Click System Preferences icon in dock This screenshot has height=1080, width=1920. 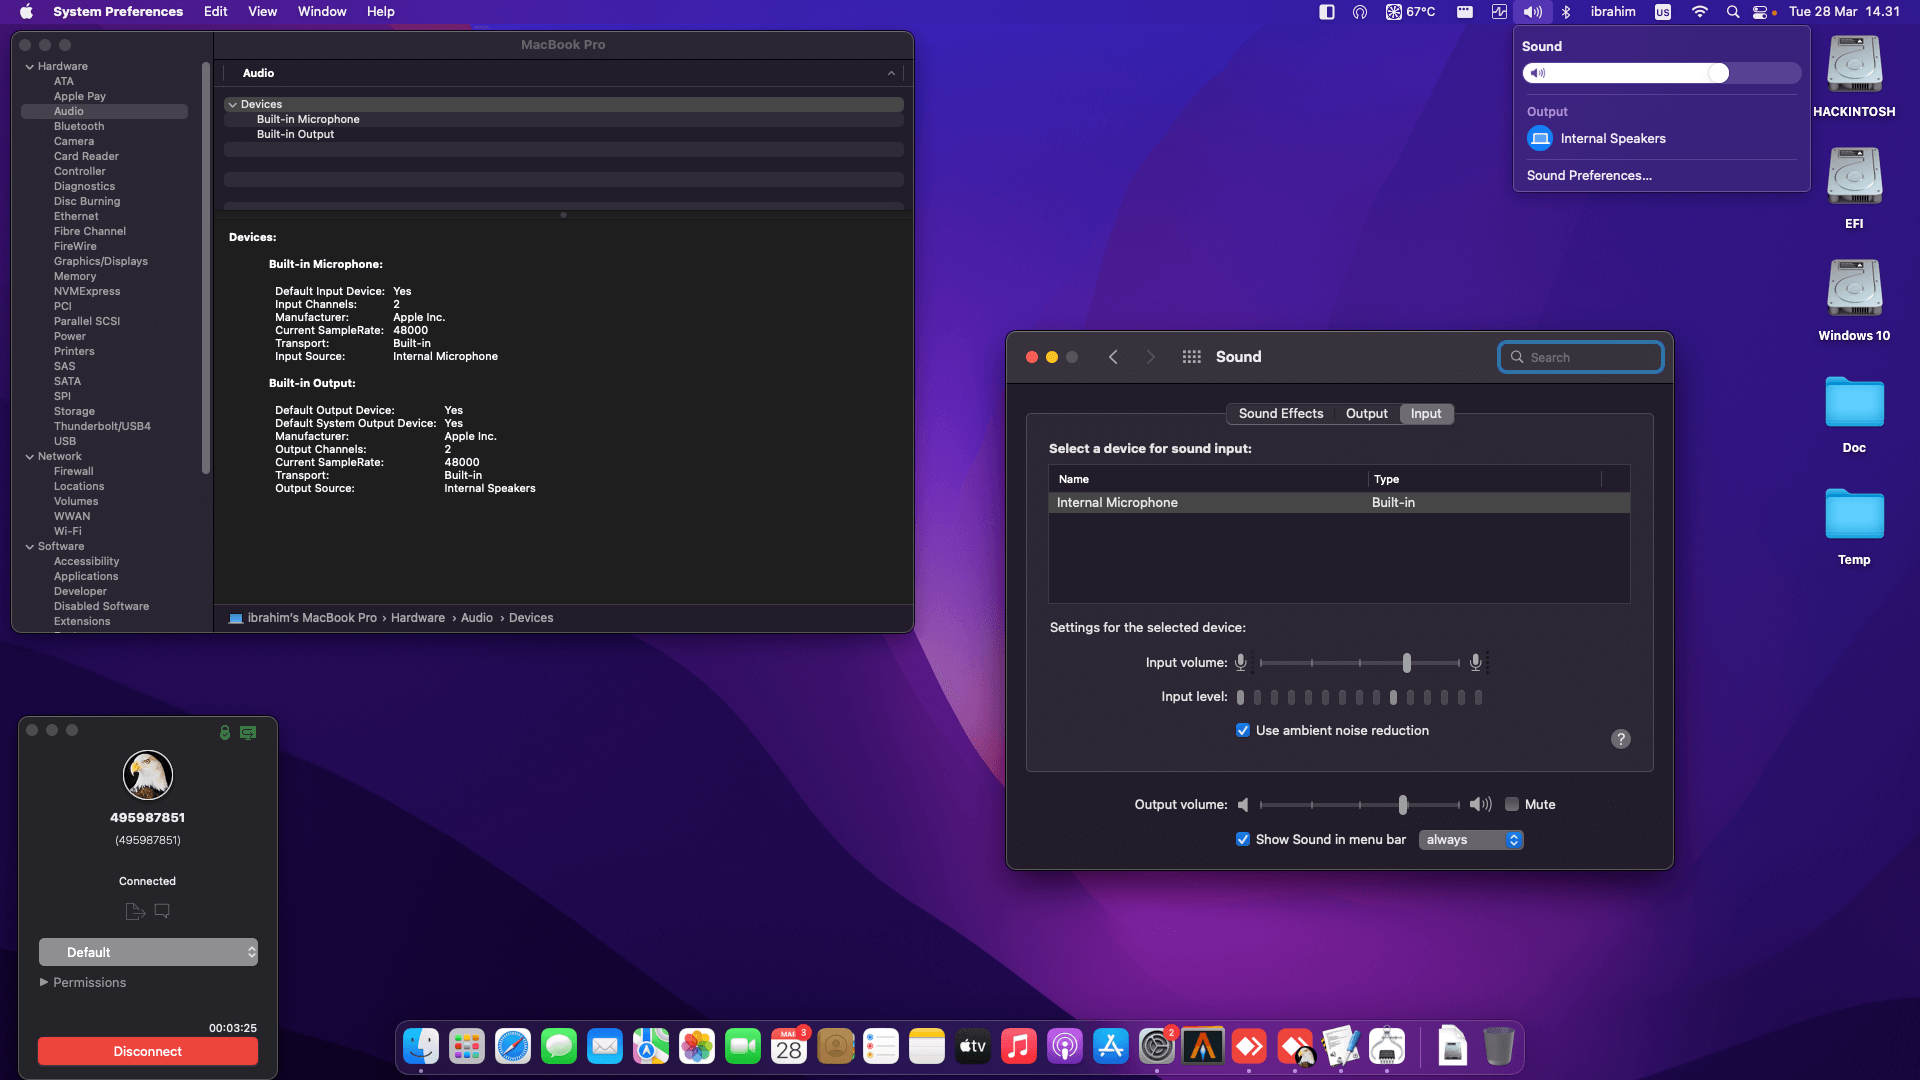click(x=1157, y=1047)
